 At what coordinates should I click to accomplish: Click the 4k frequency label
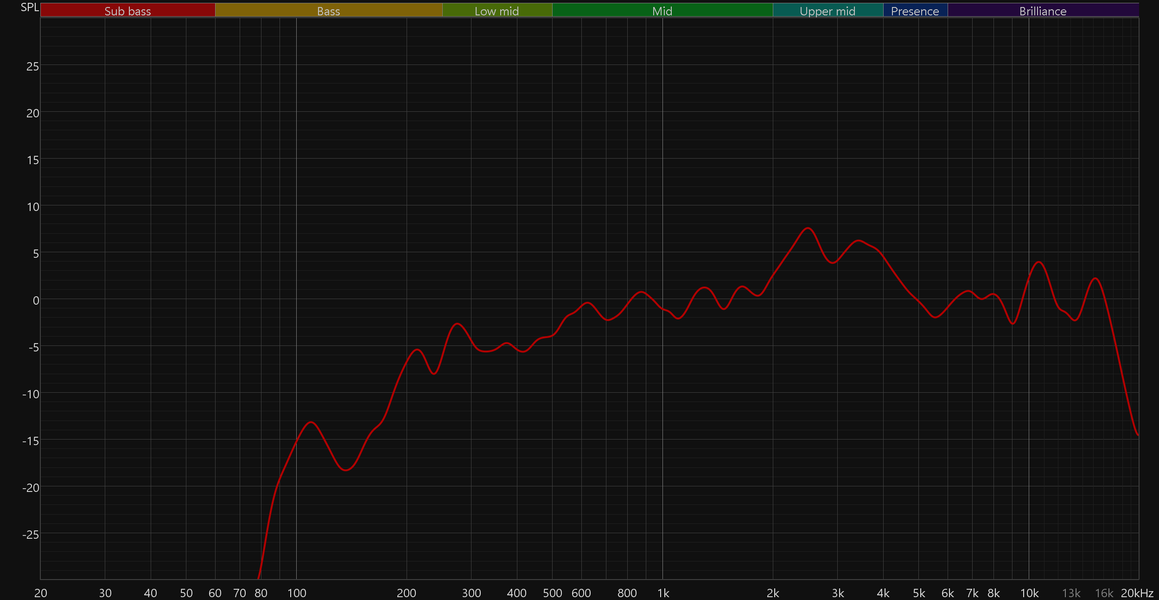883,593
